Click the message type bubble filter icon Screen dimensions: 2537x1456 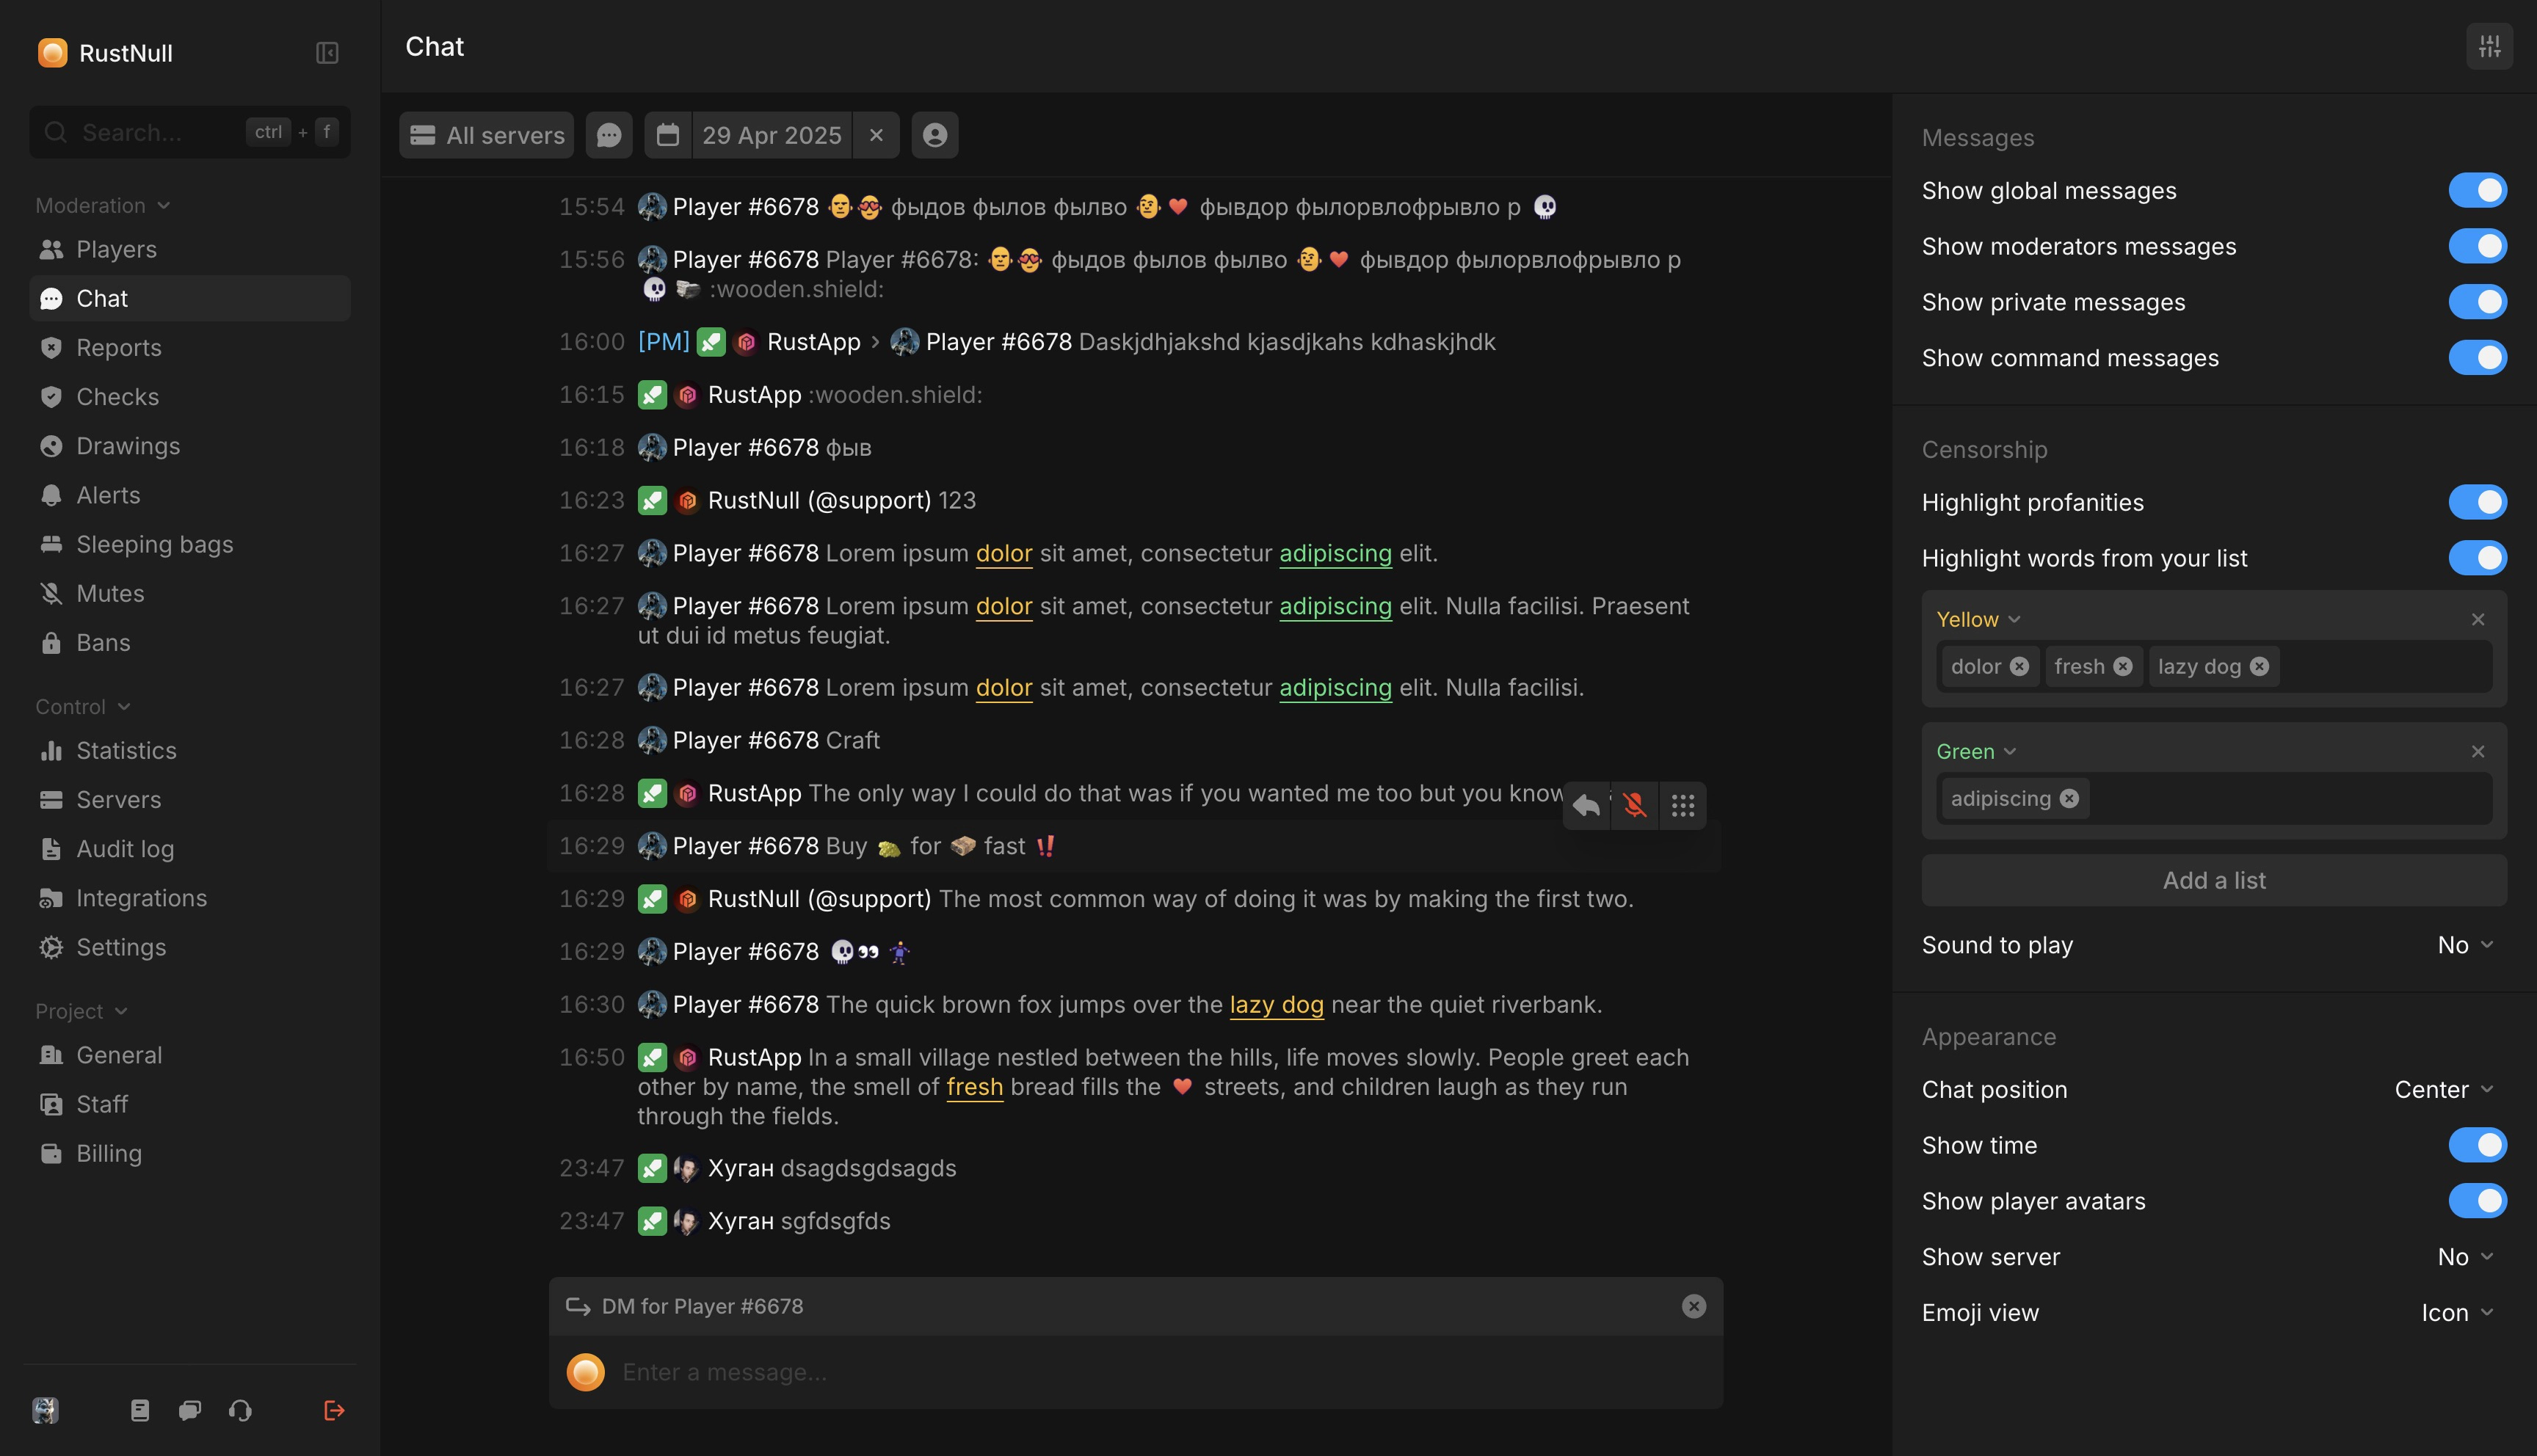(x=609, y=135)
